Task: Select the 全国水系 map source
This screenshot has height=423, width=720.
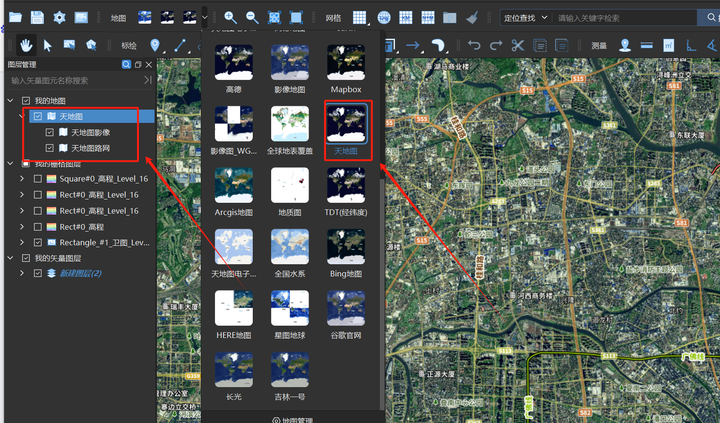Action: 290,253
